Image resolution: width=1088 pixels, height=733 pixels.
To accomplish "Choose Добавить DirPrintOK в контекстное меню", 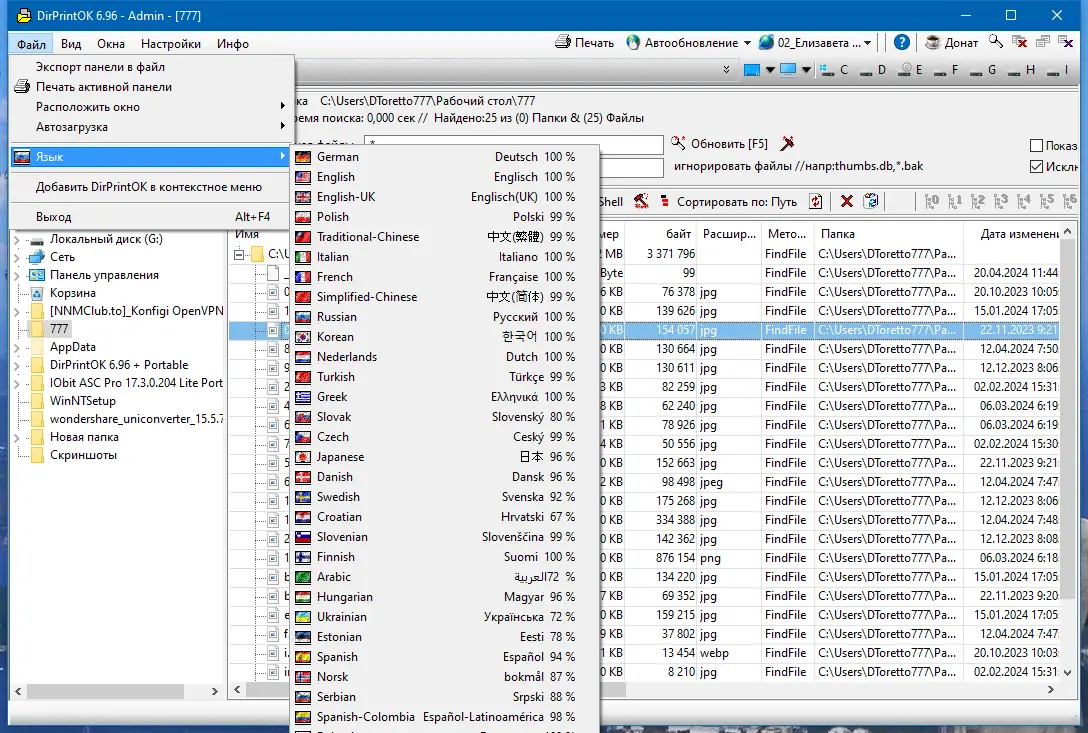I will coord(149,187).
